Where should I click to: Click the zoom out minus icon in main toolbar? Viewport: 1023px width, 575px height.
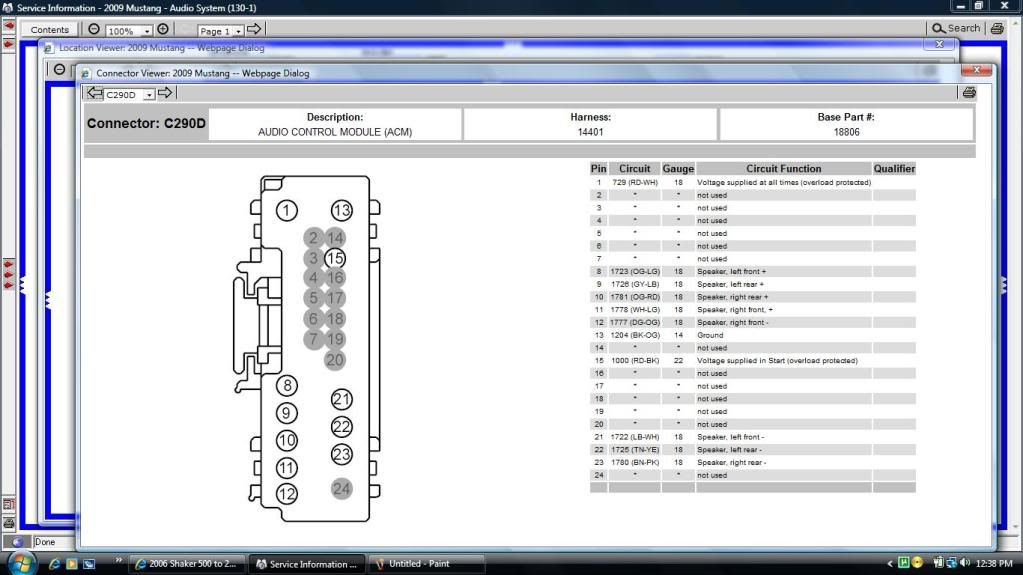point(94,30)
